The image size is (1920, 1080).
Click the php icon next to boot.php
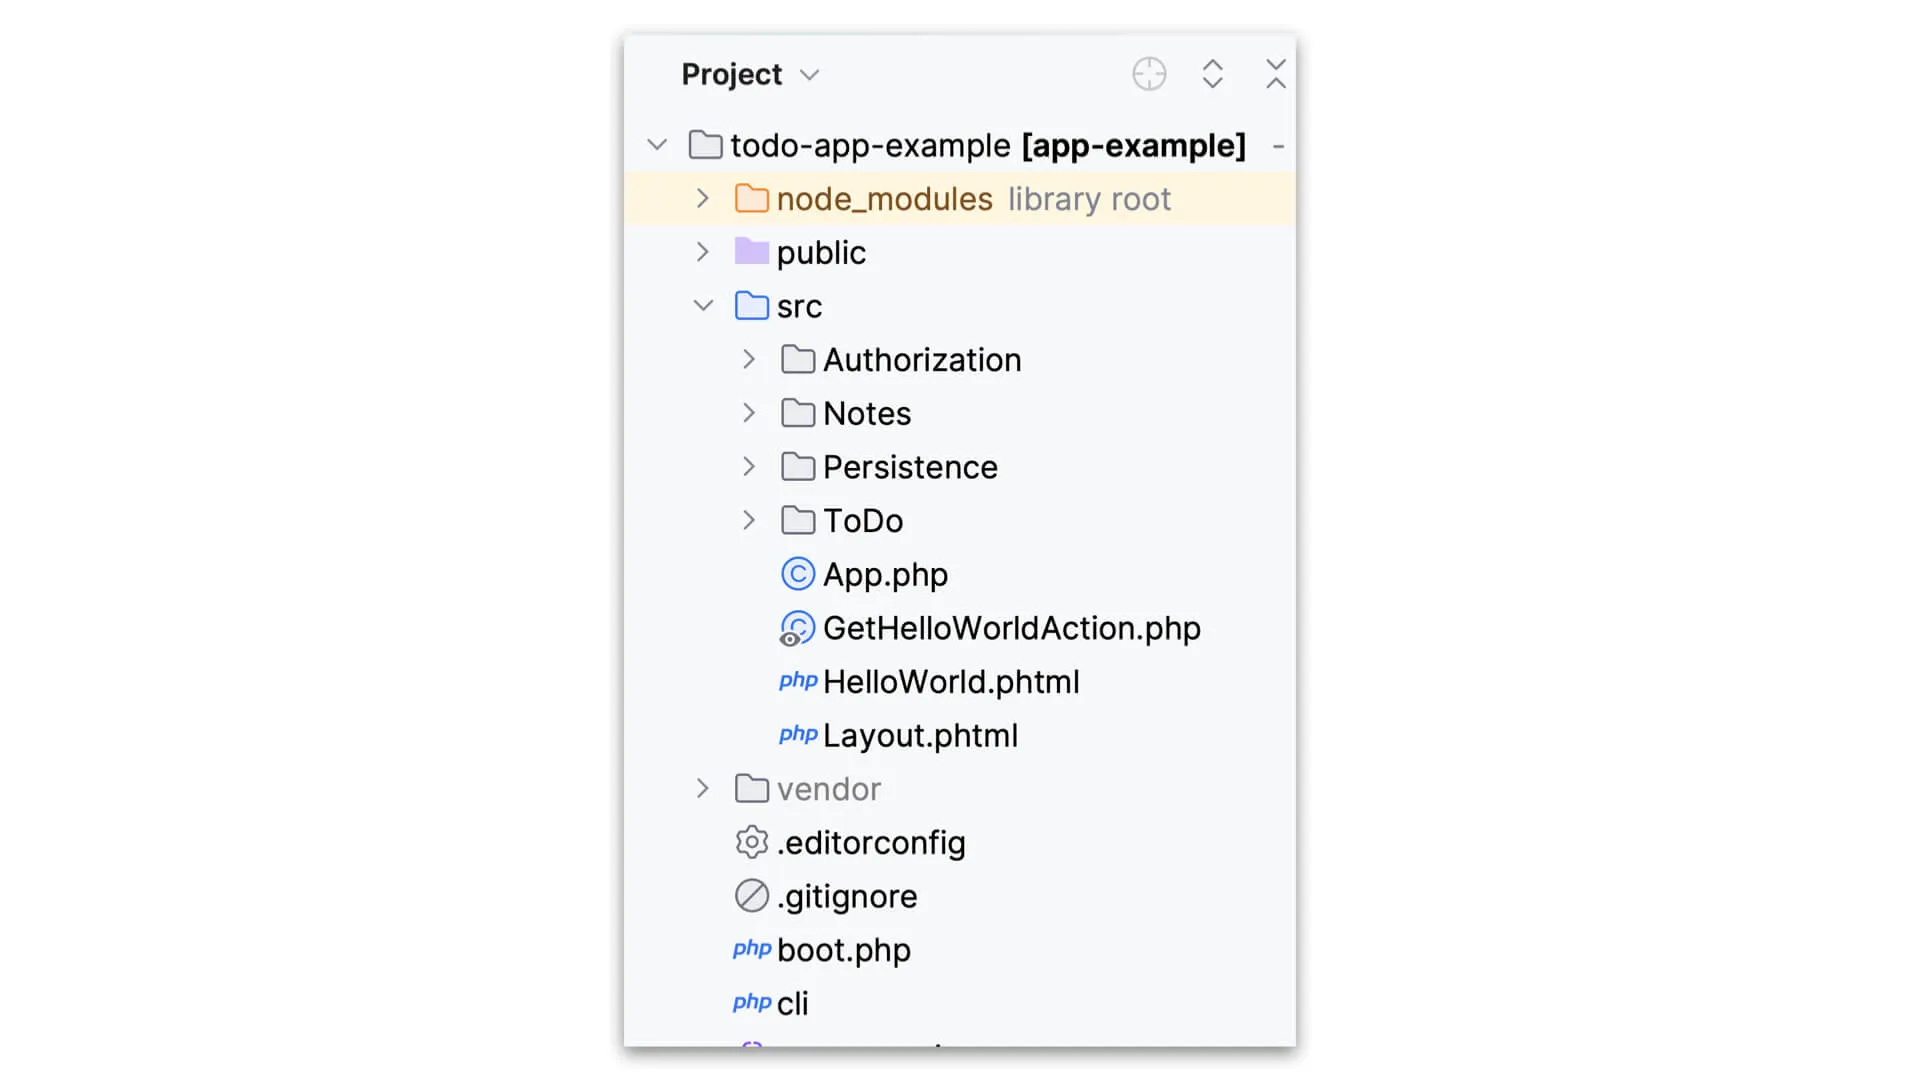point(751,949)
